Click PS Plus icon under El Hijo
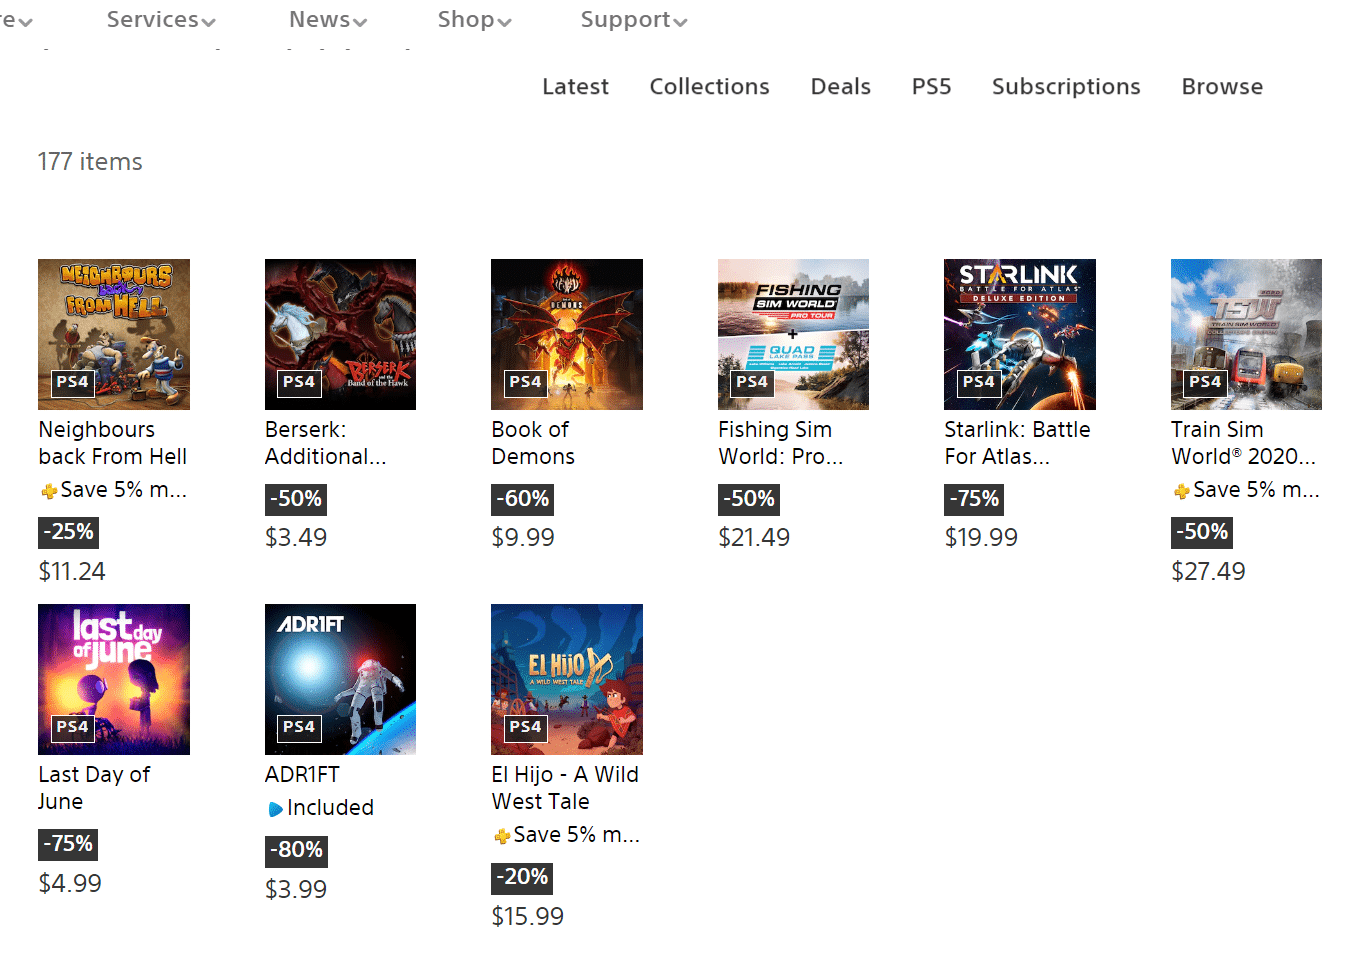1363x972 pixels. coord(501,836)
